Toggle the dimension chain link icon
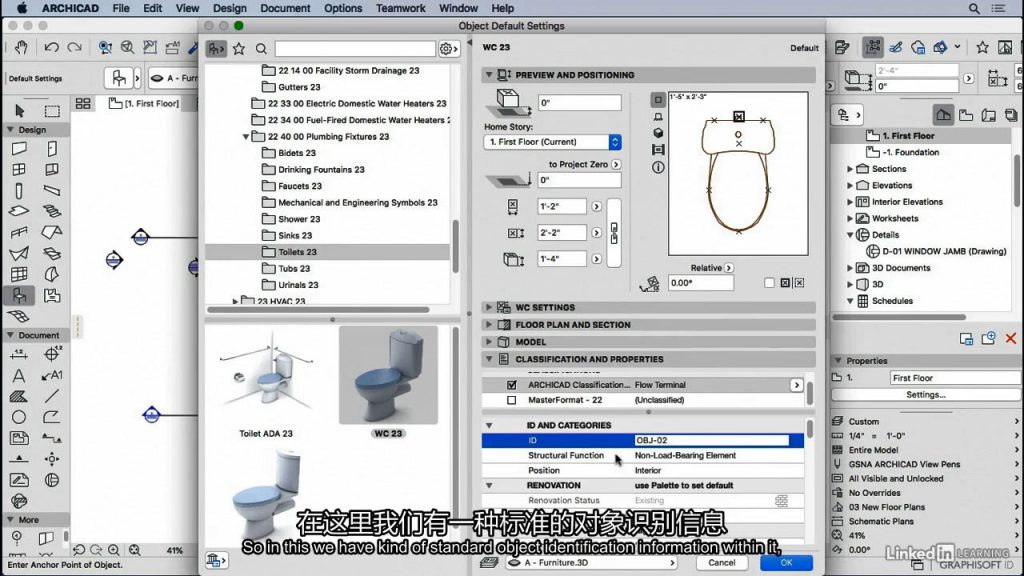The width and height of the screenshot is (1024, 576). point(614,232)
